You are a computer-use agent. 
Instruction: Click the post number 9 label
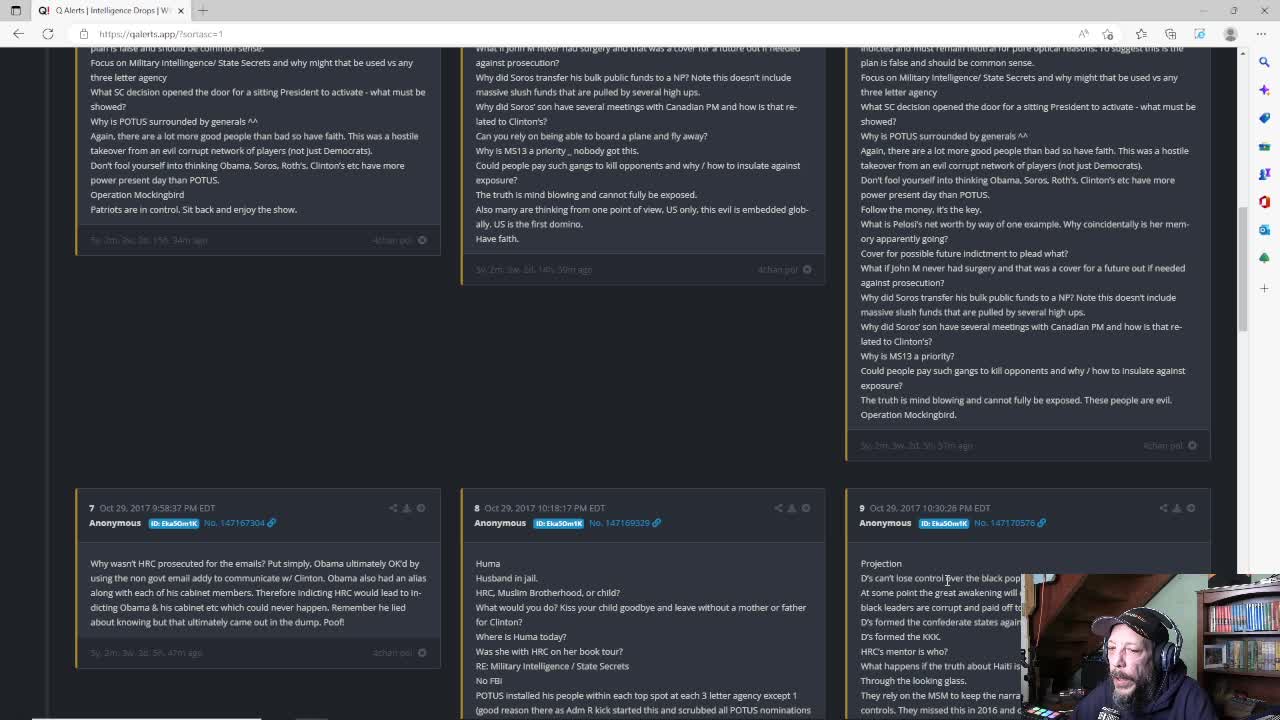[x=862, y=508]
